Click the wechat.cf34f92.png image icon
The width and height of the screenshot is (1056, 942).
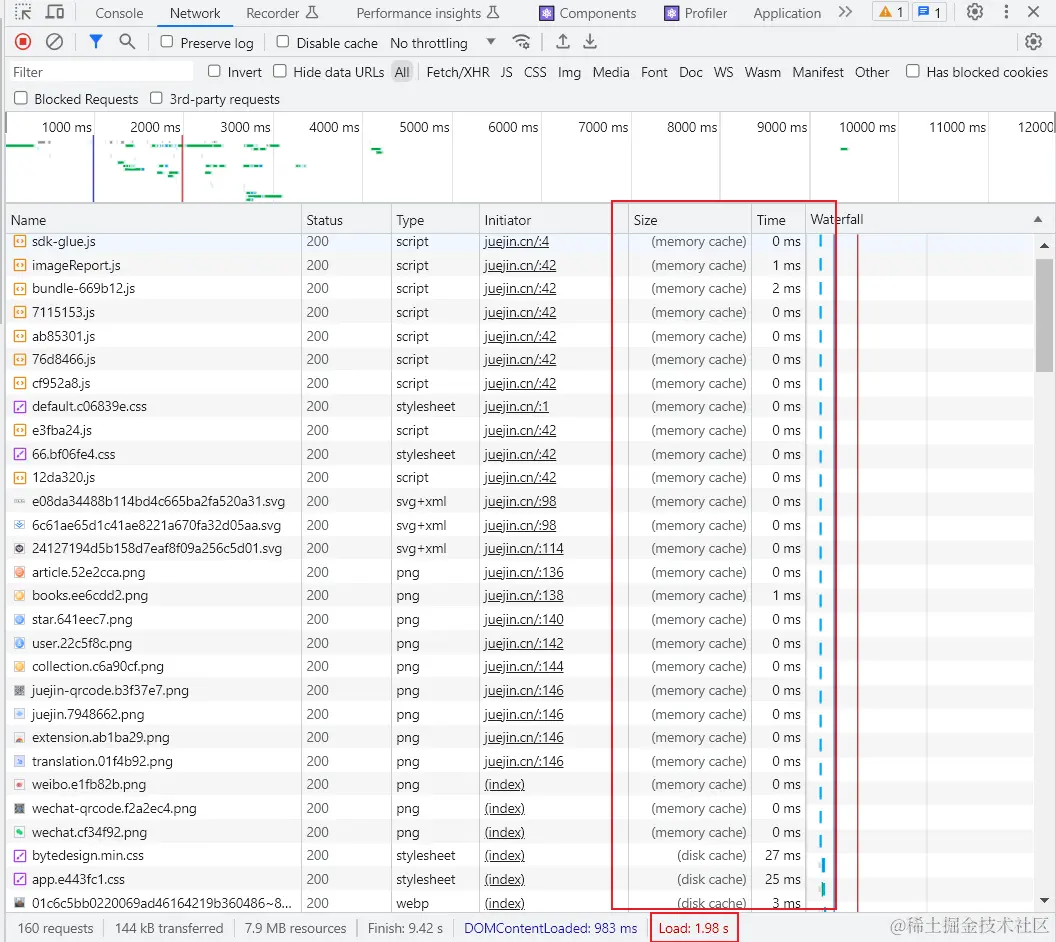(20, 832)
